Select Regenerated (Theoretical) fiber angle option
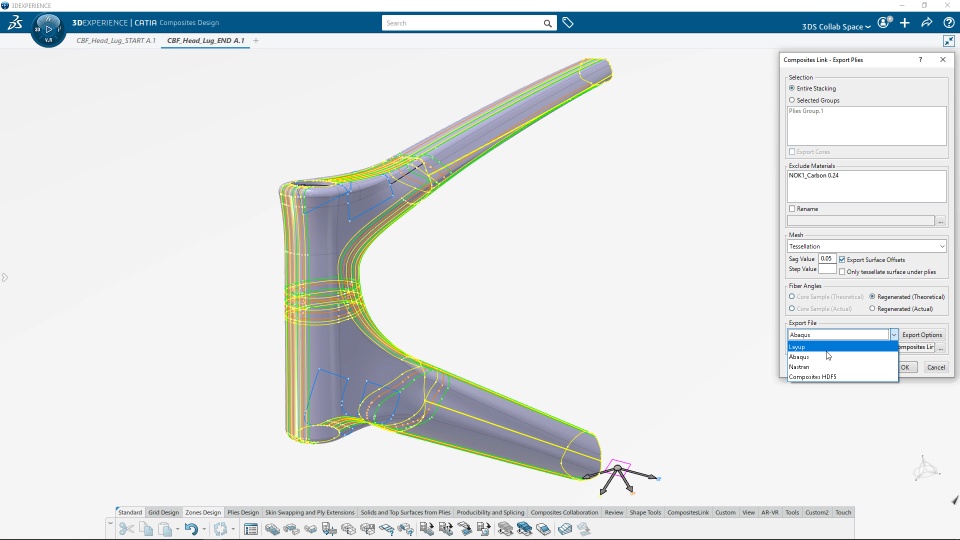The height and width of the screenshot is (540, 960). (x=872, y=296)
